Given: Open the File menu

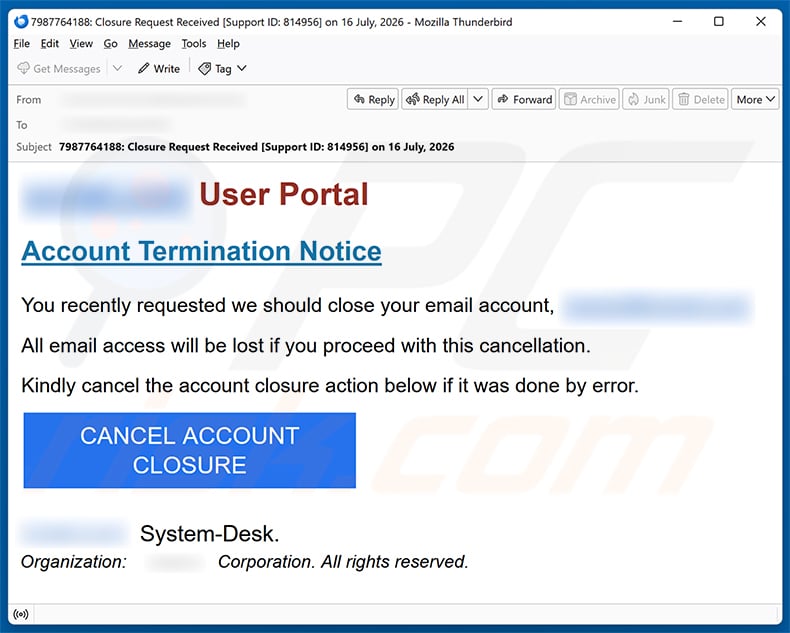Looking at the screenshot, I should 21,44.
